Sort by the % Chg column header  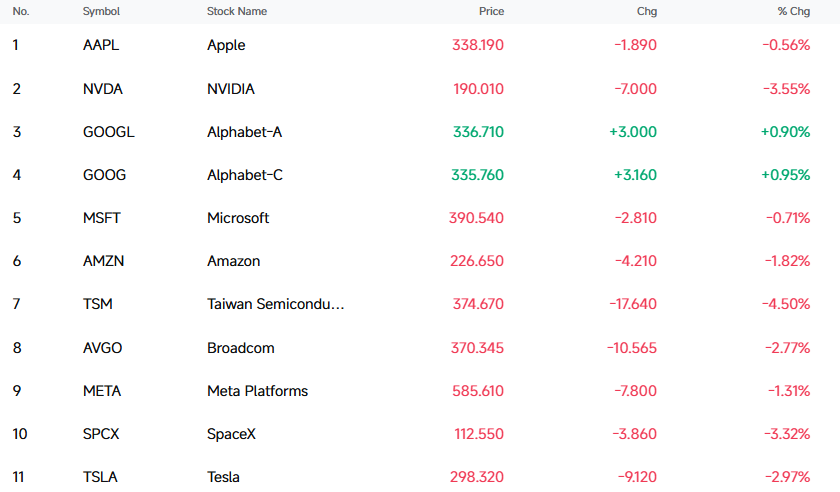[x=793, y=11]
